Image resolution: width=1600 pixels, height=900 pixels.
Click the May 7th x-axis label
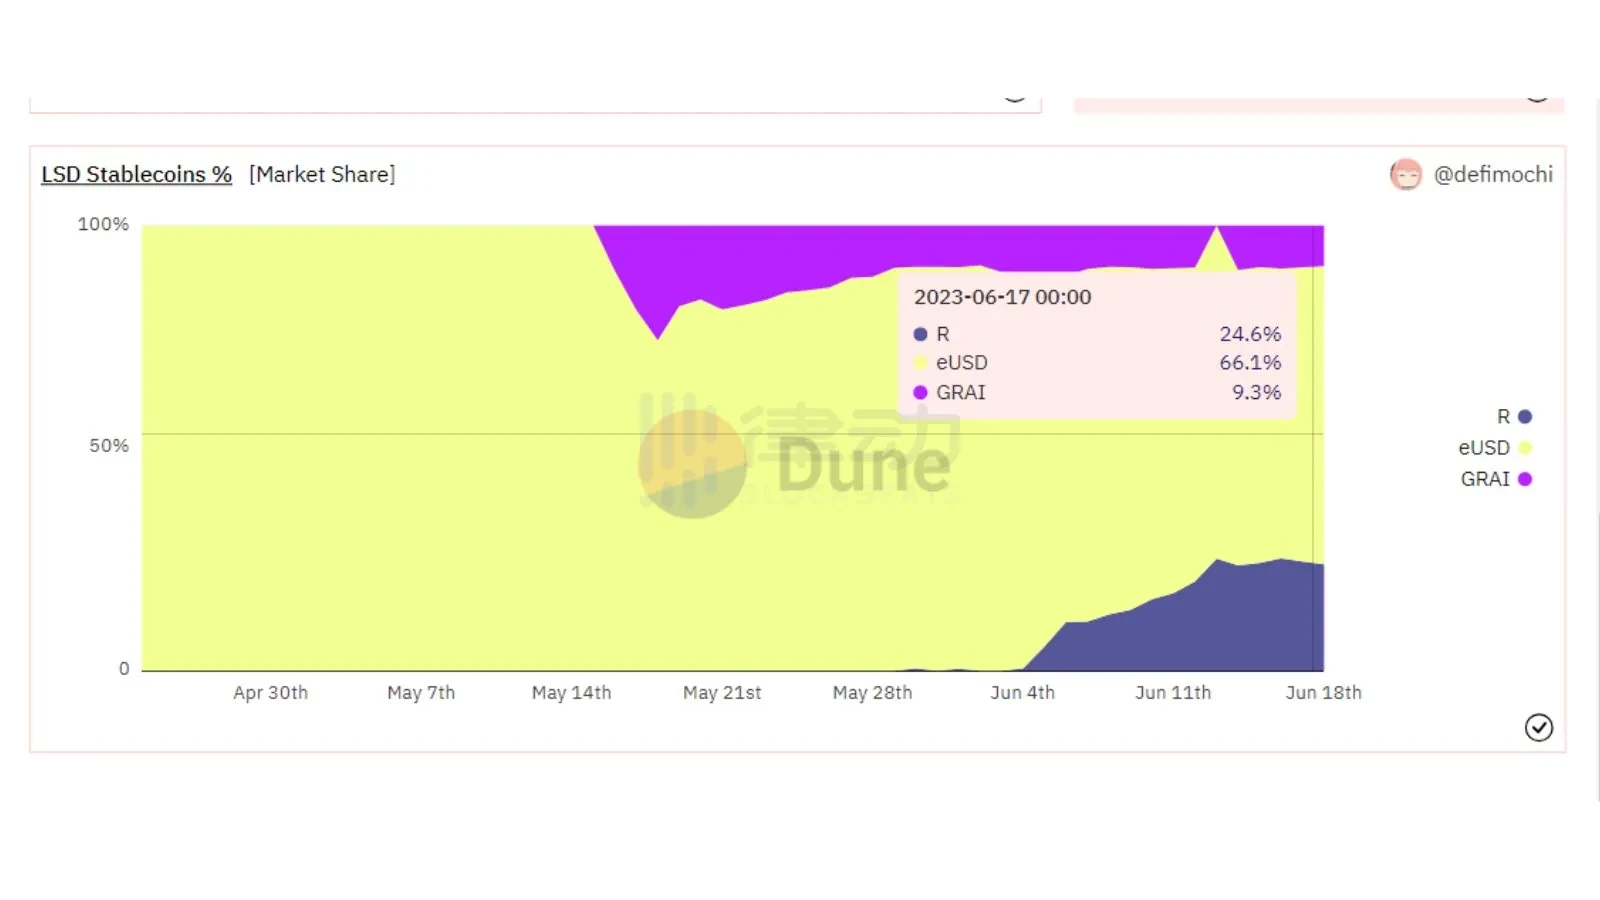(x=421, y=692)
